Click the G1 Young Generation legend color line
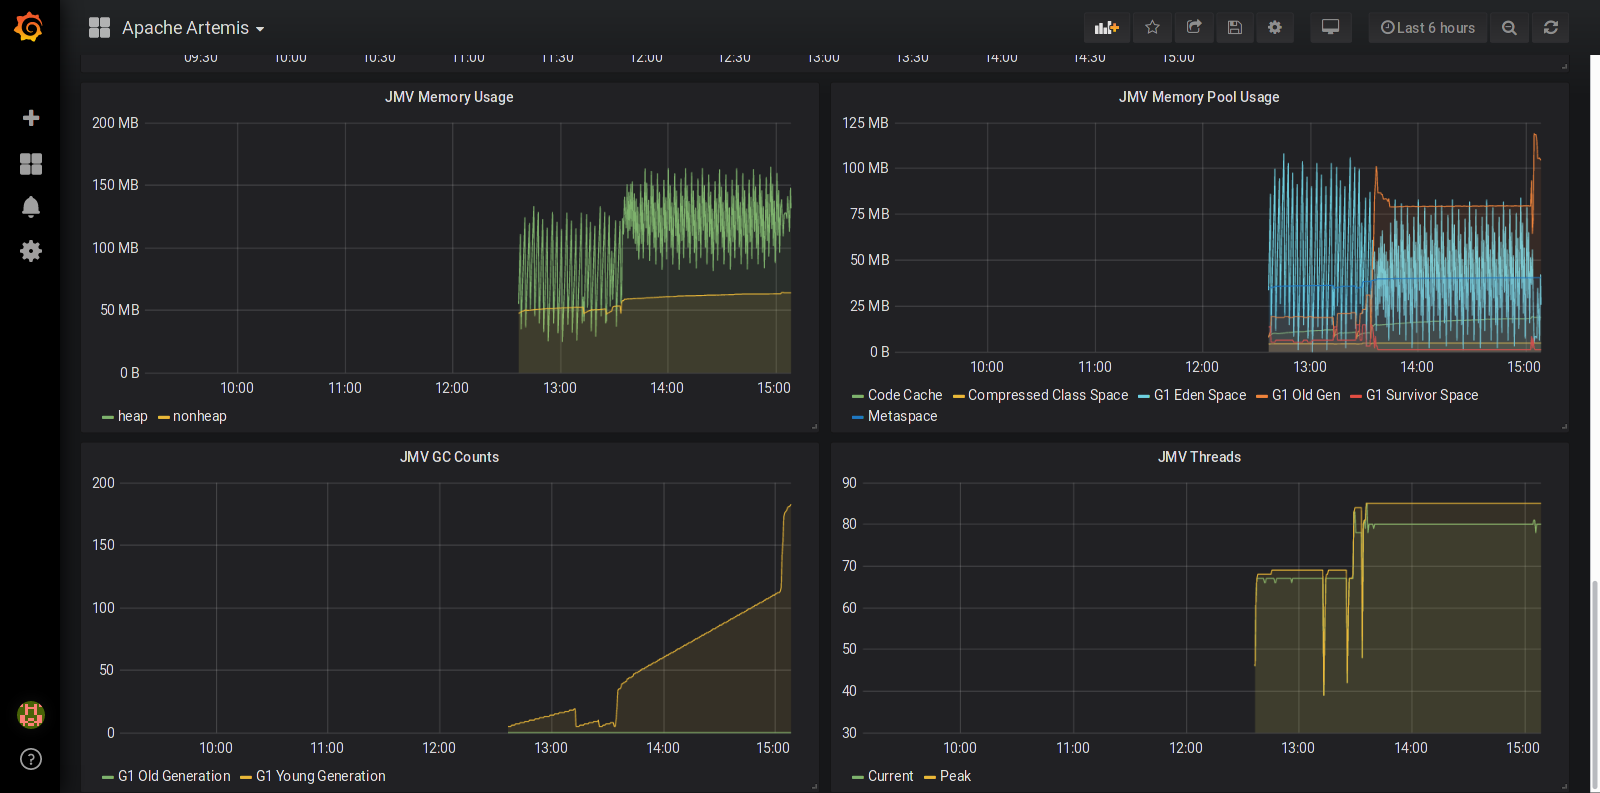Screen dimensions: 1600x793 click(246, 777)
